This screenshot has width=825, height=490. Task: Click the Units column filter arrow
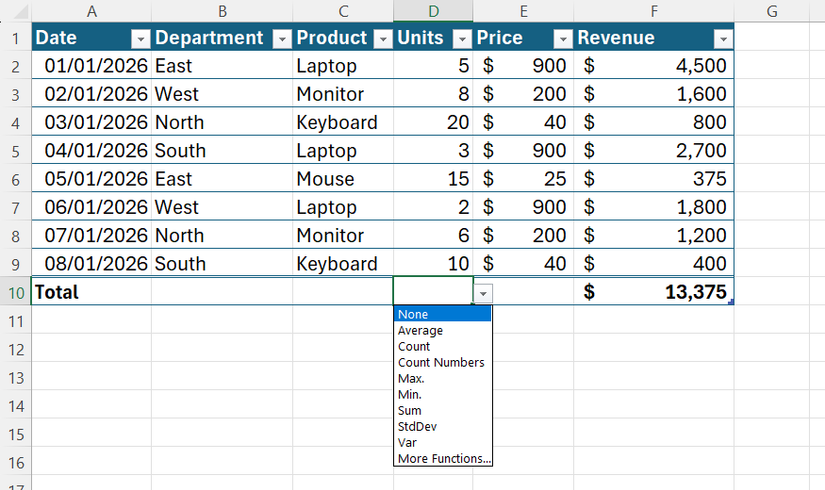click(462, 39)
